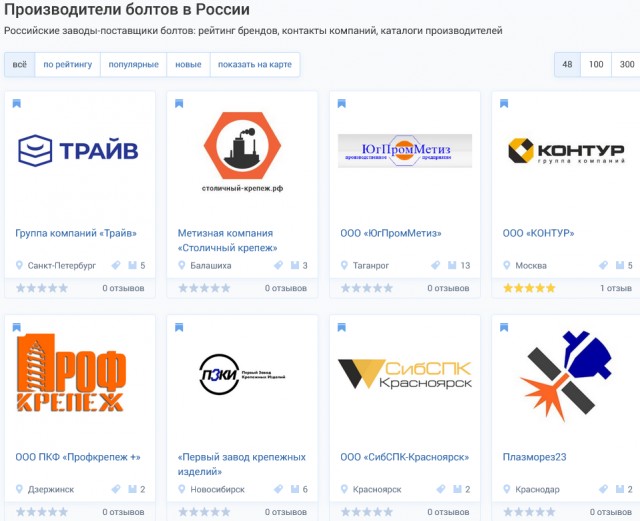The width and height of the screenshot is (640, 521).
Task: Click location pin next to Санкт-Петербург
Action: point(19,265)
